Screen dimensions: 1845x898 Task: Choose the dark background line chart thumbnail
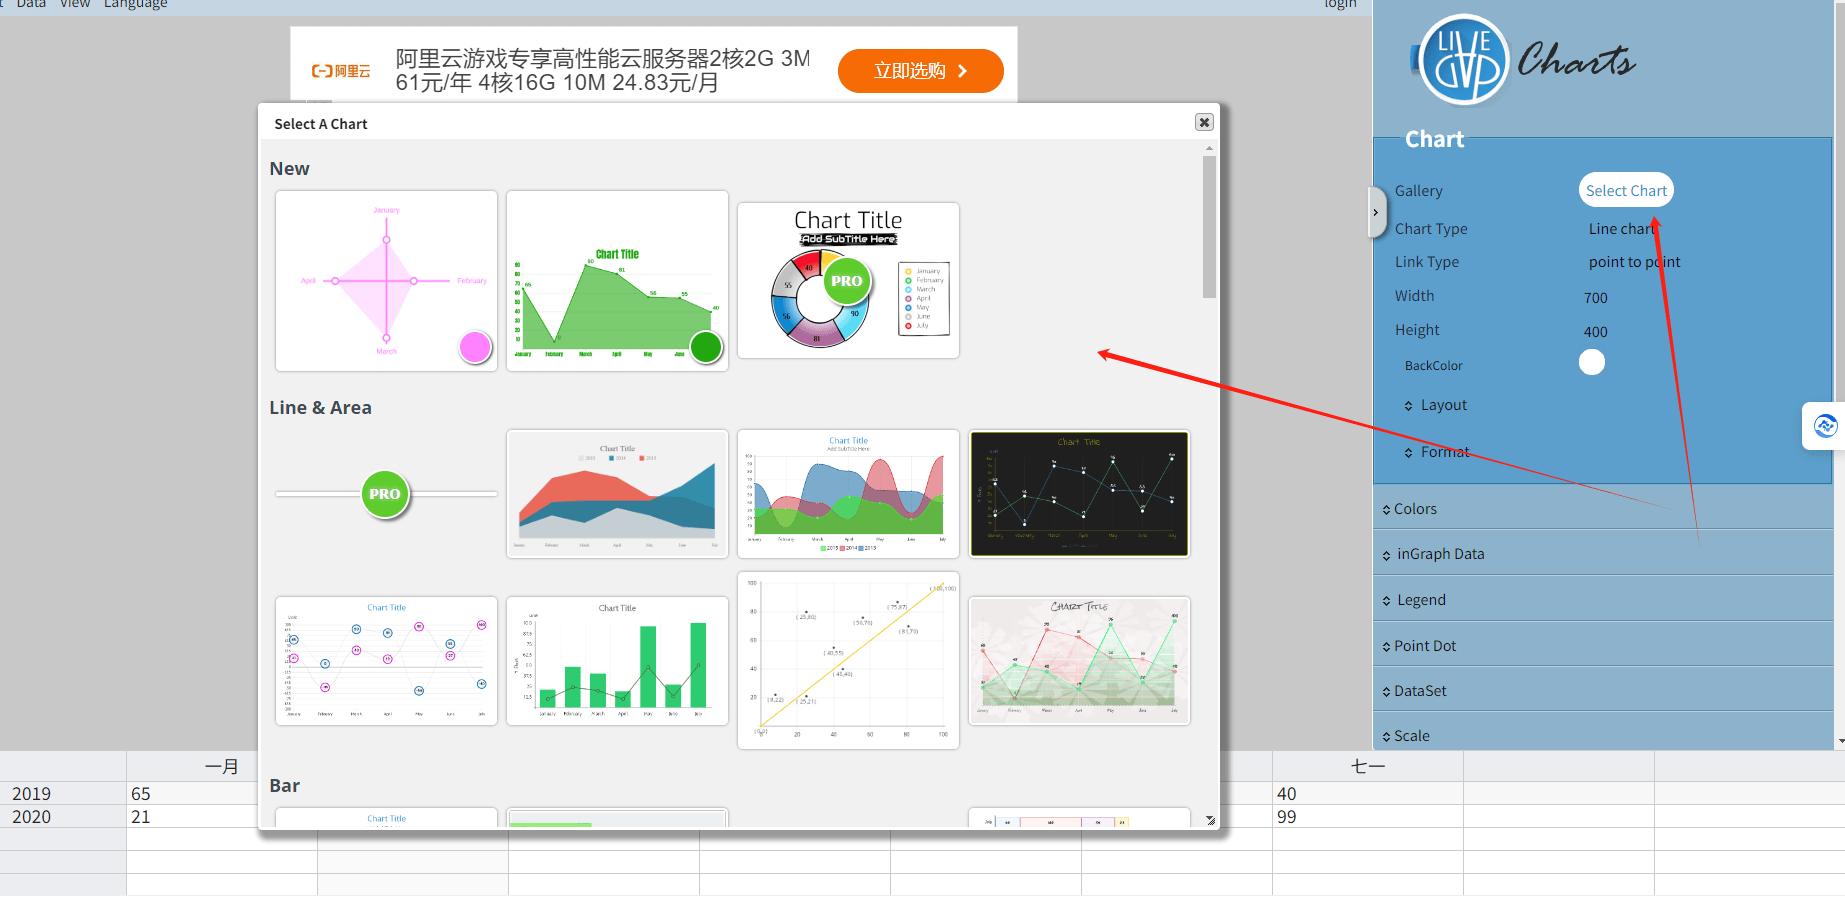[x=1079, y=494]
